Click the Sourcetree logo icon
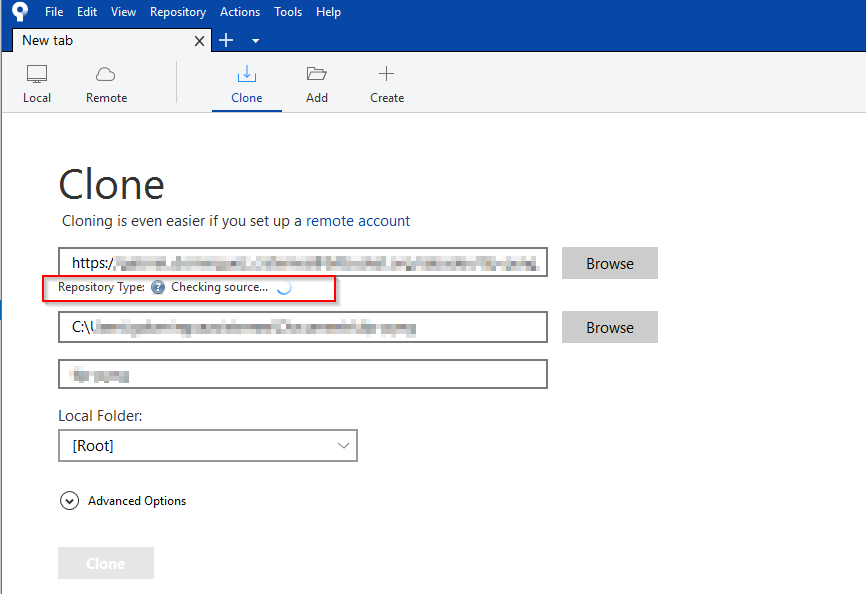Screen dimensions: 866x594 point(20,12)
